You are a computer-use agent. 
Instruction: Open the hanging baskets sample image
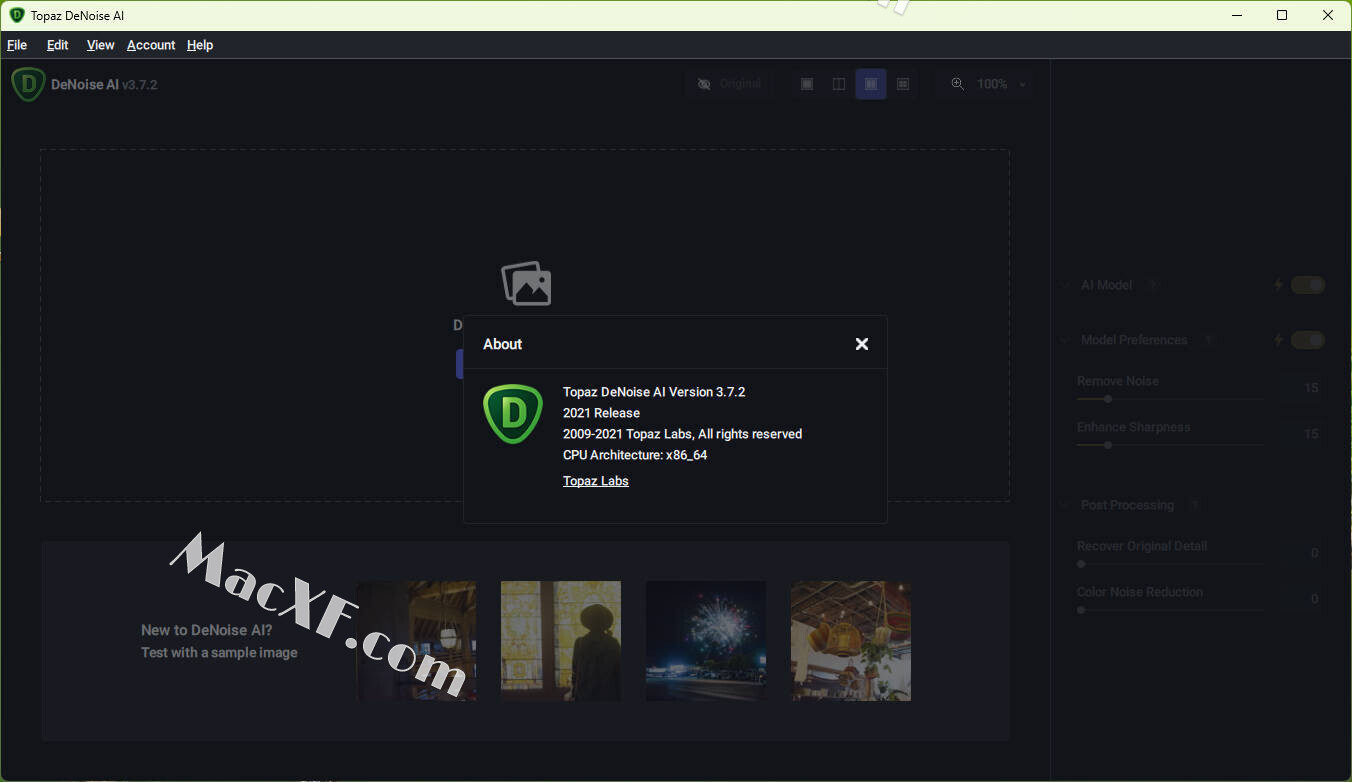851,641
